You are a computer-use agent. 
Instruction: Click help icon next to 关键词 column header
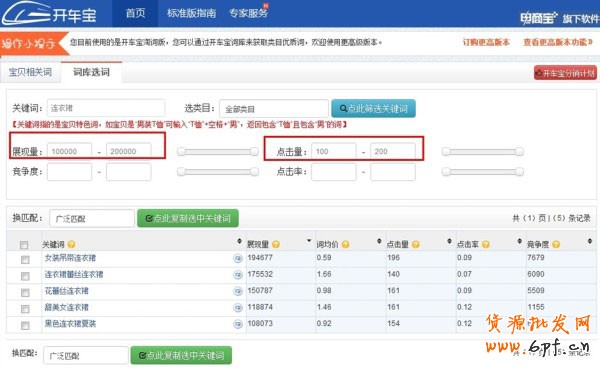[71, 244]
